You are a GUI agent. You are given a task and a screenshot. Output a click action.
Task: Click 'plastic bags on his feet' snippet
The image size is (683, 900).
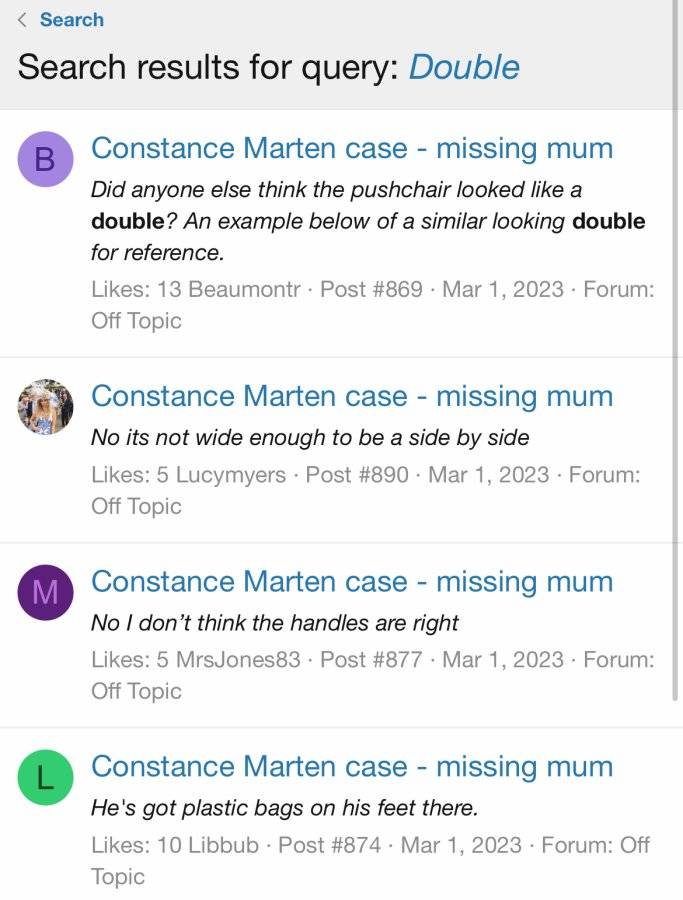(284, 808)
